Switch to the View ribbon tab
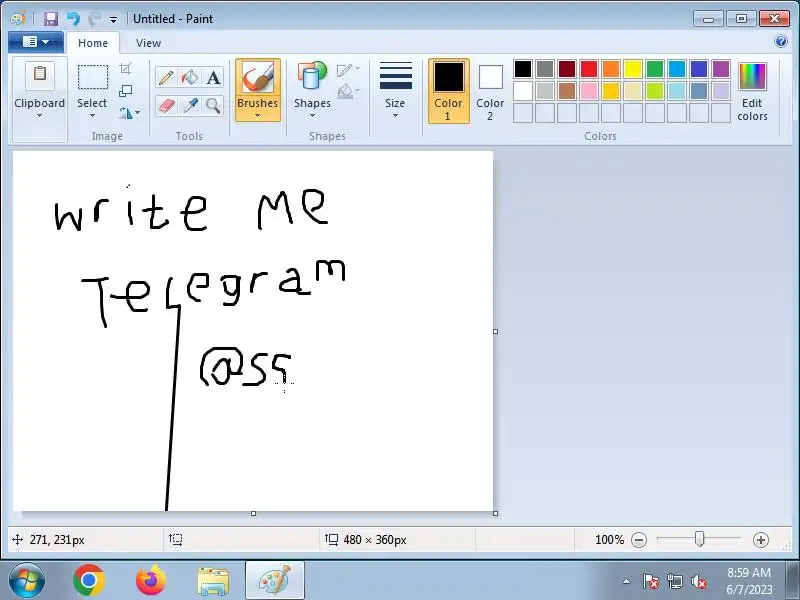This screenshot has height=600, width=800. (148, 43)
